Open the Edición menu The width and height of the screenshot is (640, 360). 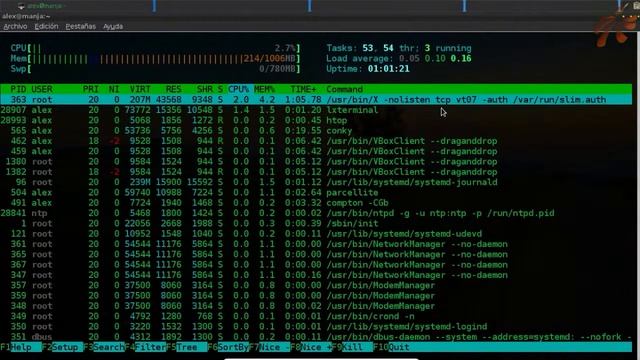click(x=46, y=27)
